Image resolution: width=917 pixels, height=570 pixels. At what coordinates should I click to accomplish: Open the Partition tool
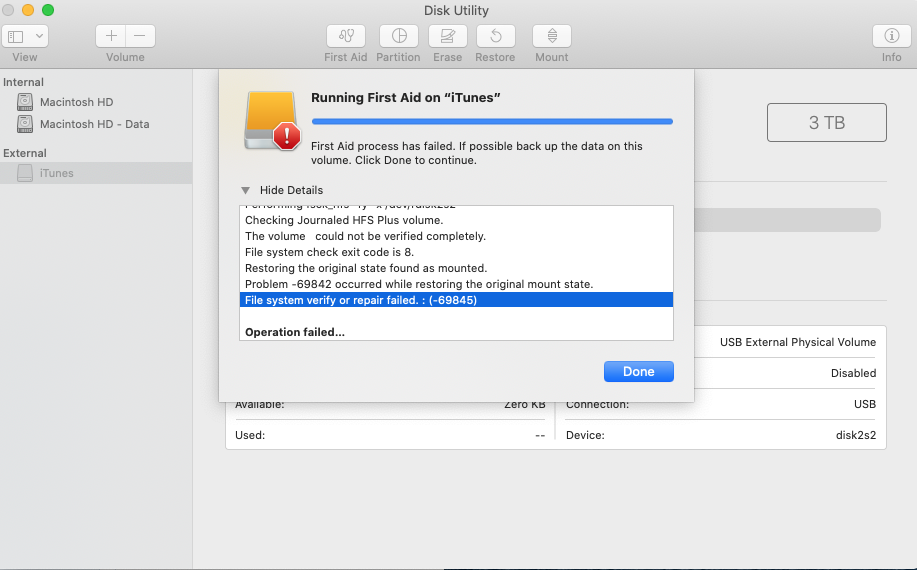[399, 36]
